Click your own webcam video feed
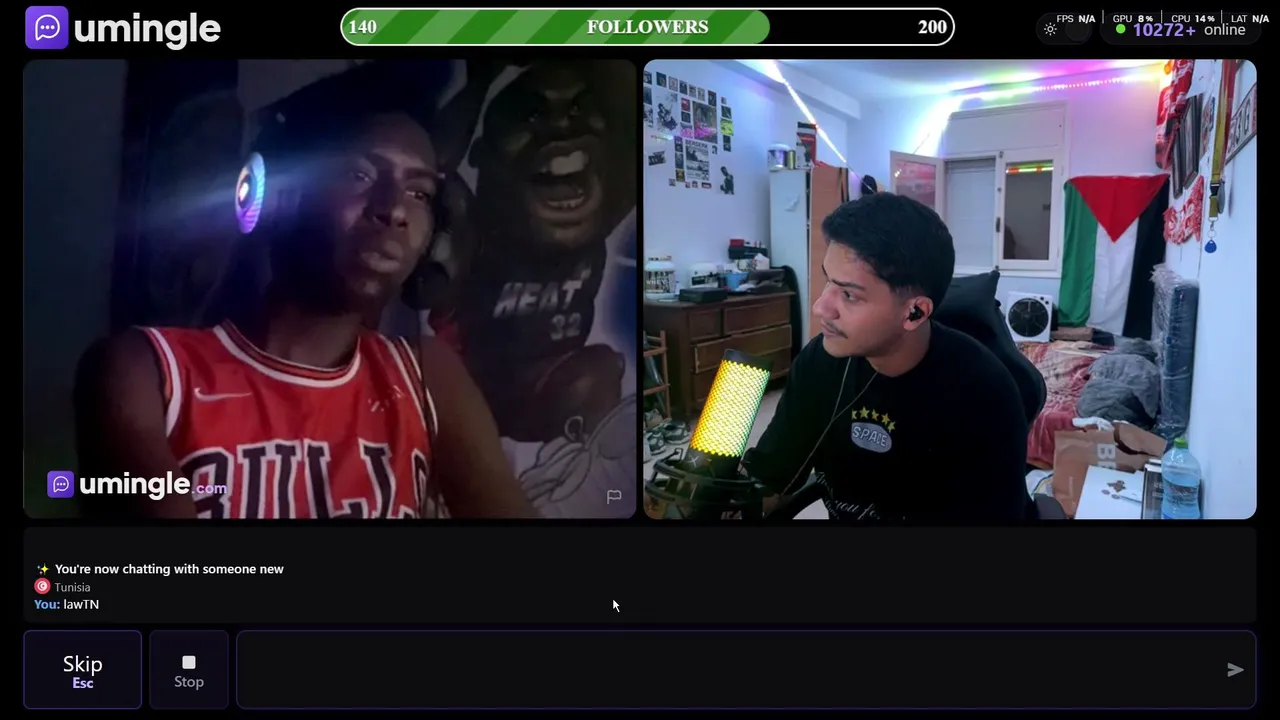 (x=950, y=289)
